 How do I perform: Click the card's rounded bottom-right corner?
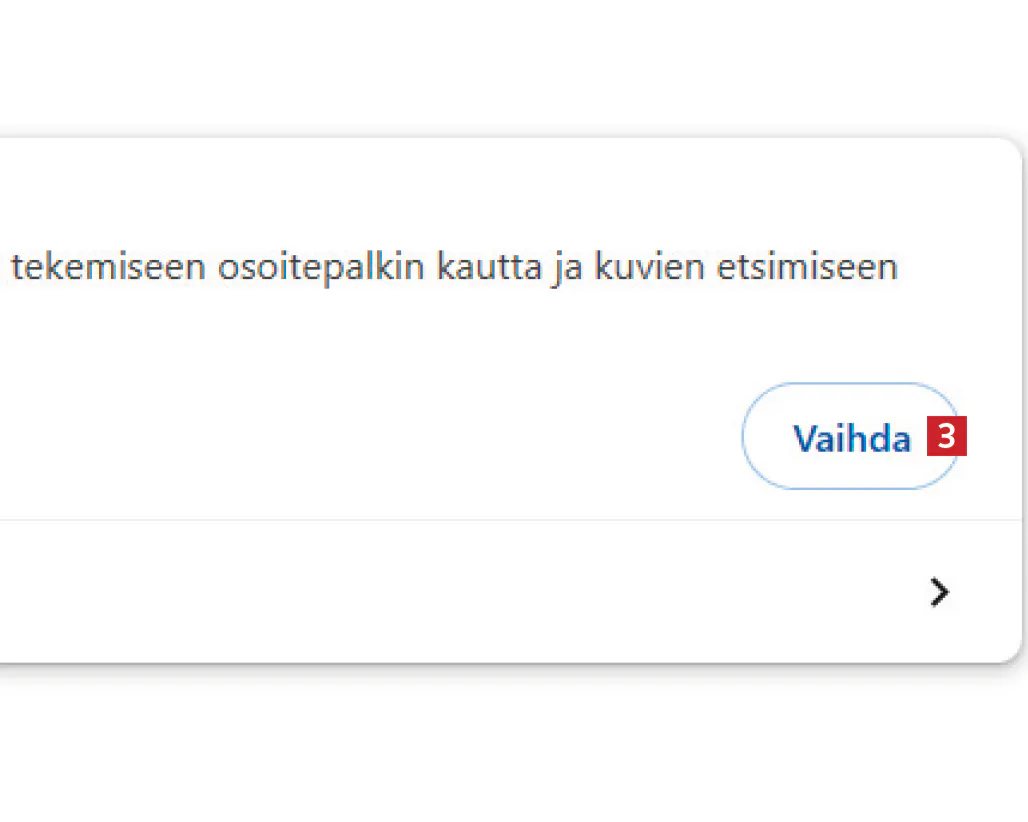[x=1010, y=650]
